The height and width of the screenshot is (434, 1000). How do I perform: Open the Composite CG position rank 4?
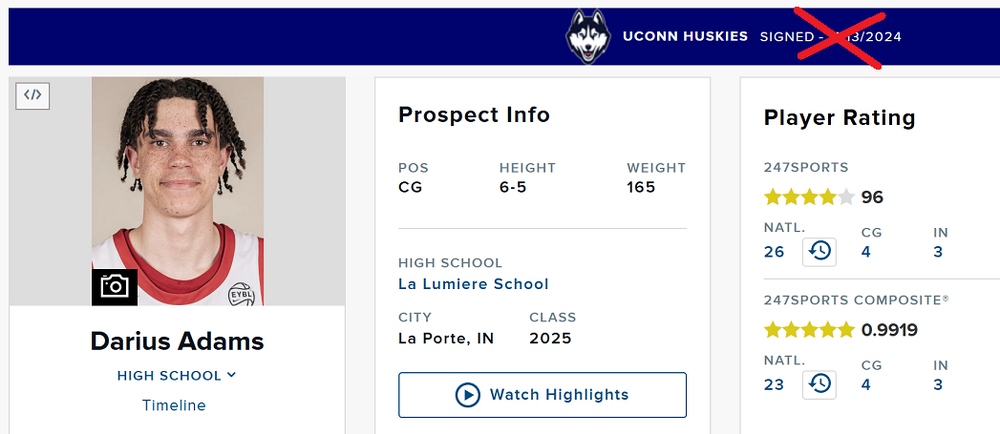866,384
